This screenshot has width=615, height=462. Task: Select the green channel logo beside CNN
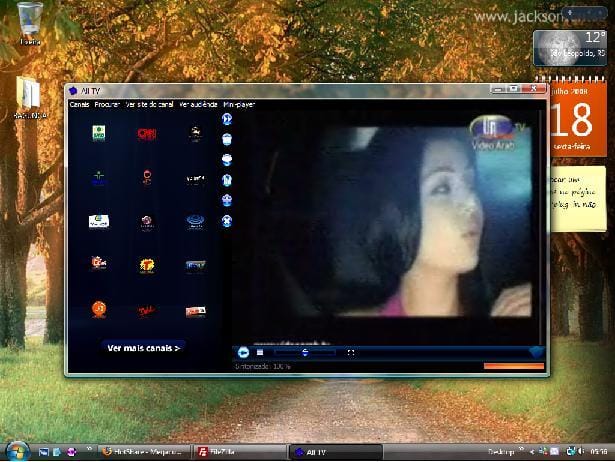98,133
